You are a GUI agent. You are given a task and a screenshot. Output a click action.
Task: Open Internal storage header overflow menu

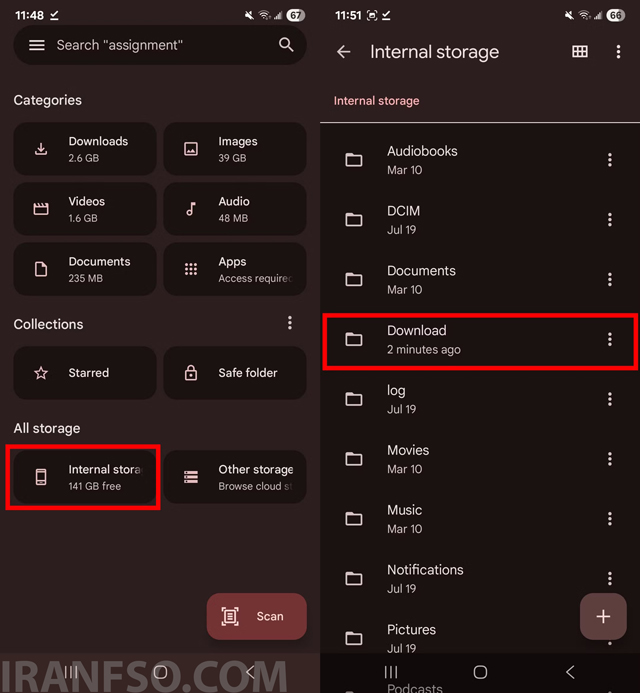(618, 52)
